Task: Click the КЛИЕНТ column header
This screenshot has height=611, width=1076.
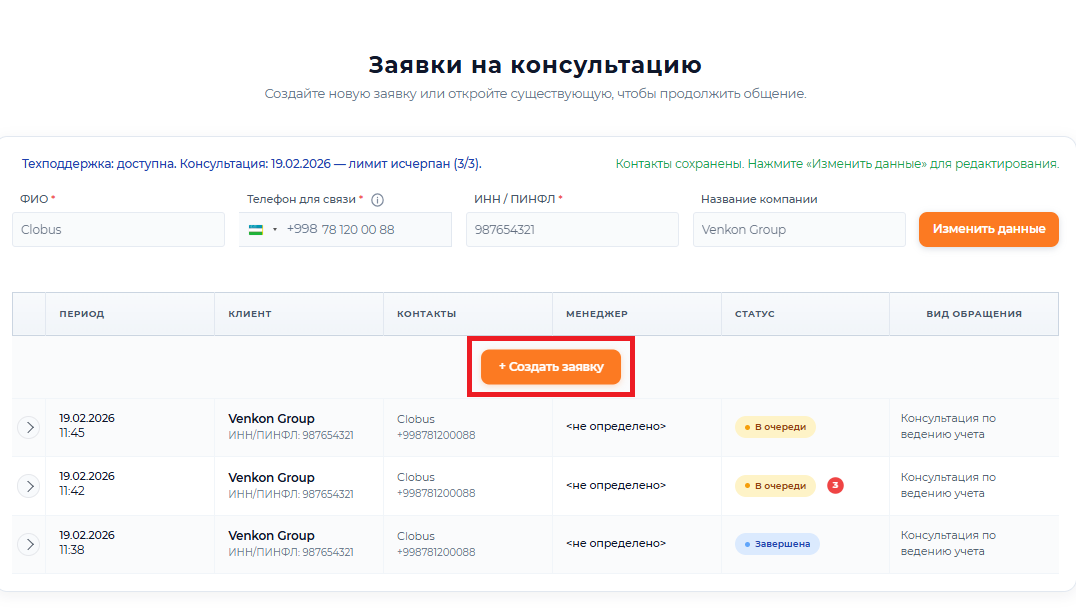Action: (250, 314)
